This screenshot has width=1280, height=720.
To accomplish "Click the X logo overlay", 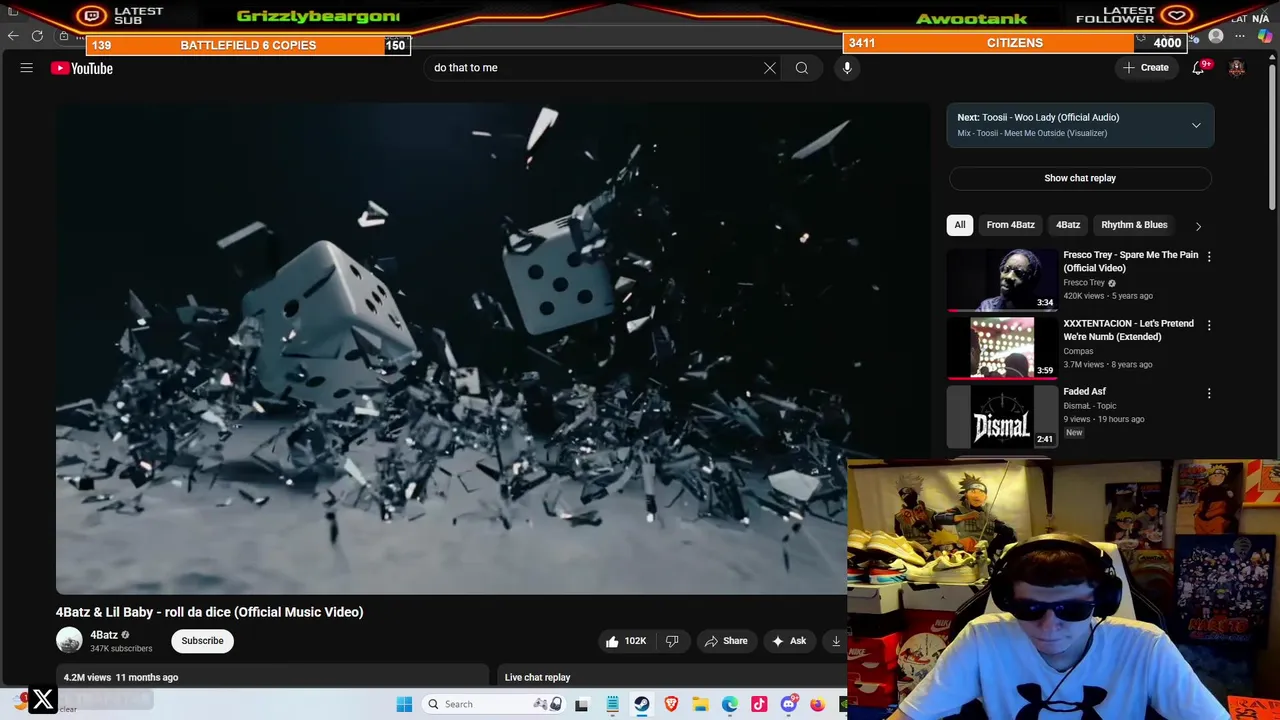I will pyautogui.click(x=43, y=700).
